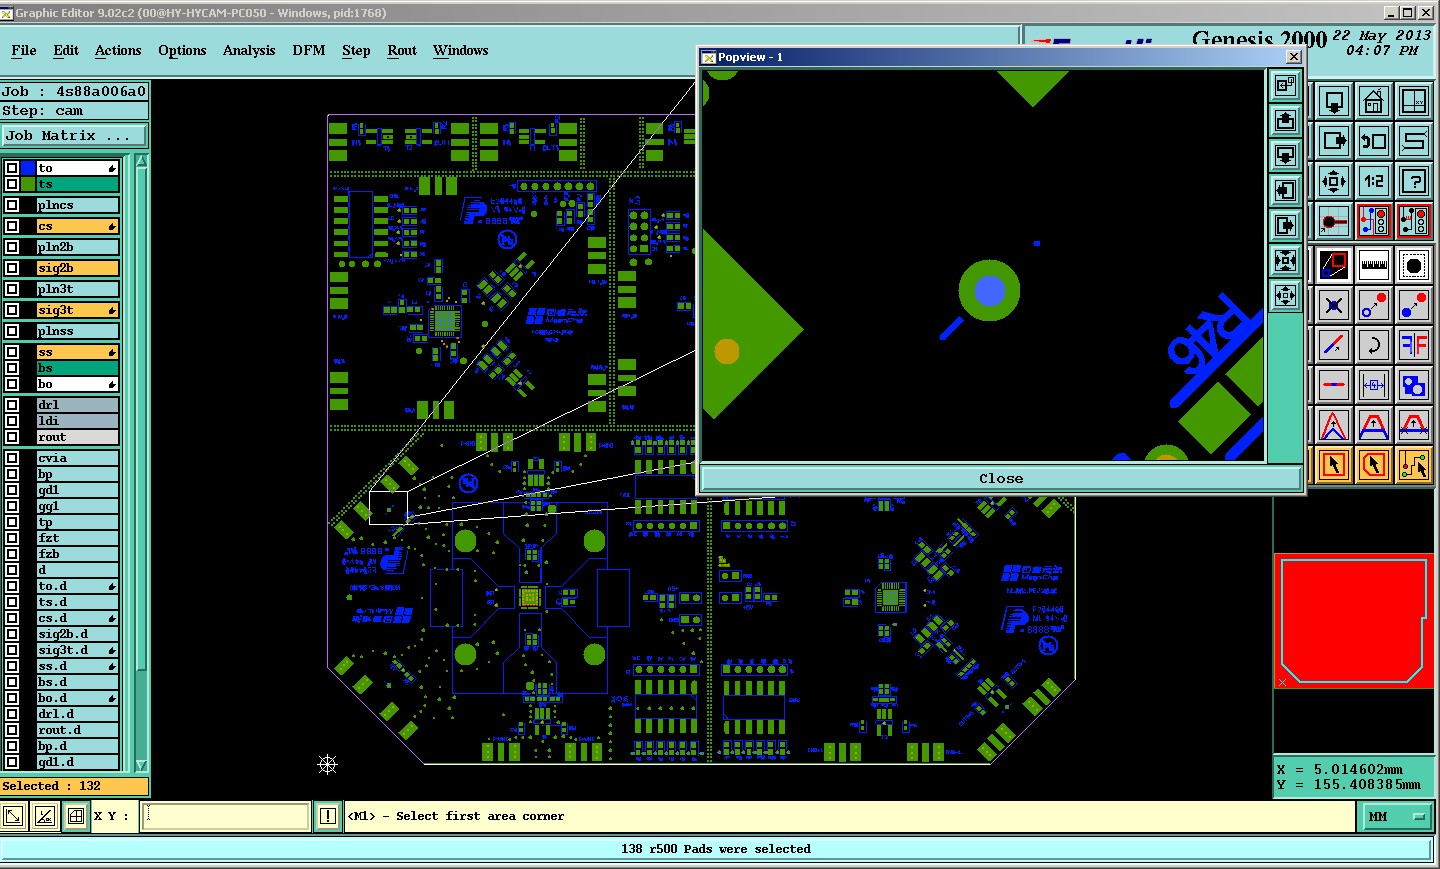Select the rotate arrow tool icon
Viewport: 1440px width, 869px height.
(x=1374, y=345)
